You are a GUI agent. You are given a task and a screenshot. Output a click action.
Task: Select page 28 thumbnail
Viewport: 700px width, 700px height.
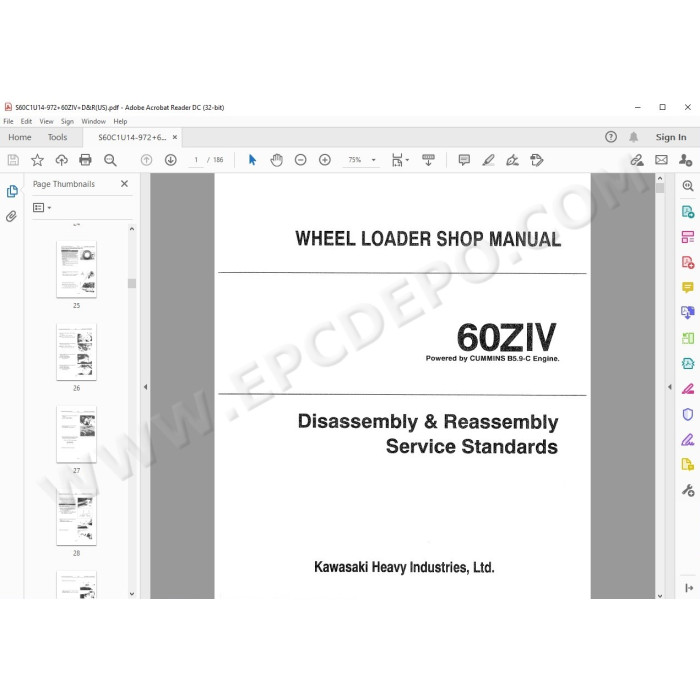(x=76, y=517)
